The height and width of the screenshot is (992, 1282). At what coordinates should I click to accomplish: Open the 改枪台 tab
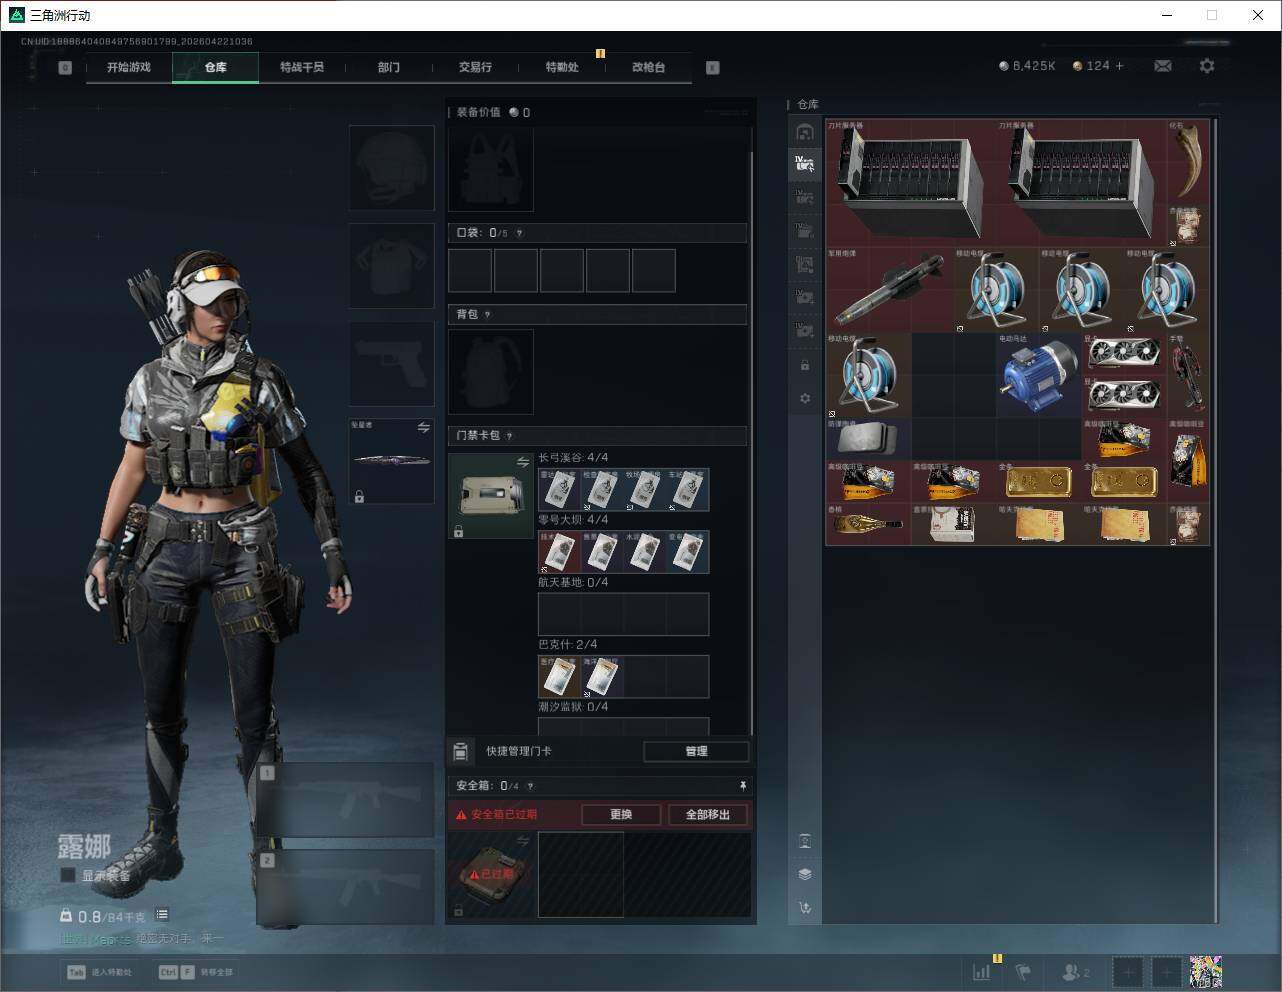point(648,67)
